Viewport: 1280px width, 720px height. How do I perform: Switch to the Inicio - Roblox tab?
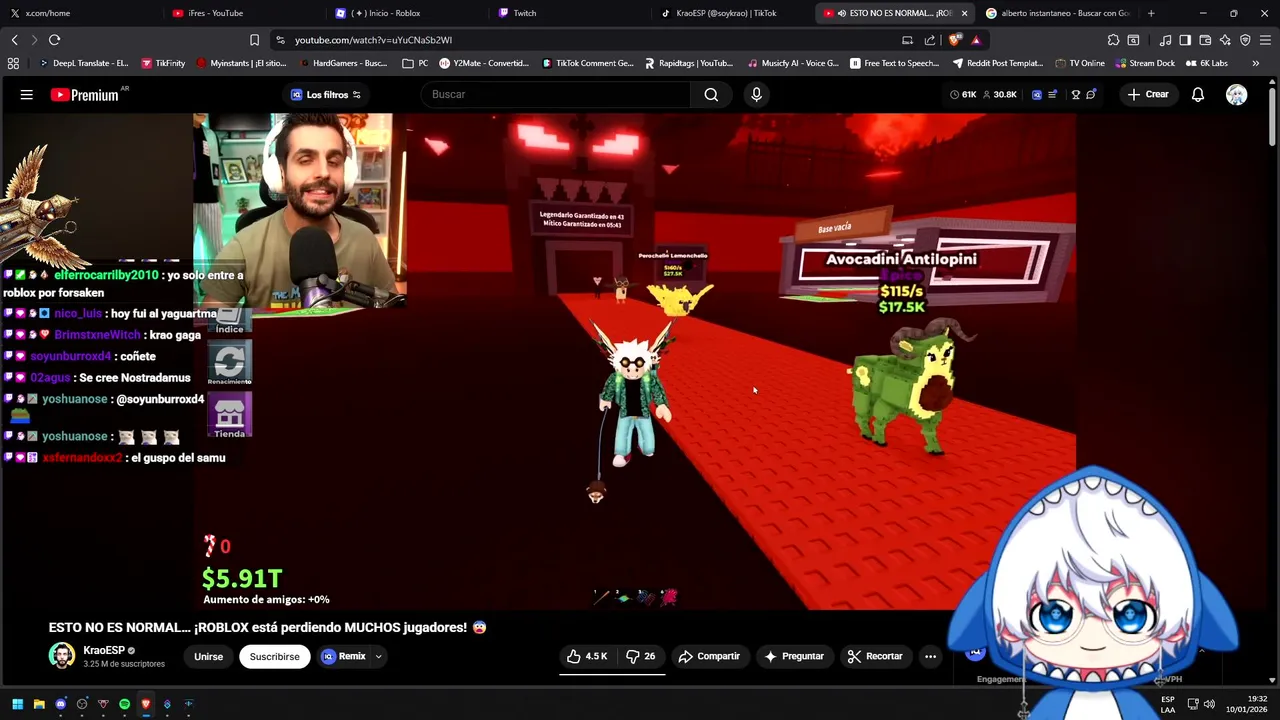pyautogui.click(x=408, y=13)
